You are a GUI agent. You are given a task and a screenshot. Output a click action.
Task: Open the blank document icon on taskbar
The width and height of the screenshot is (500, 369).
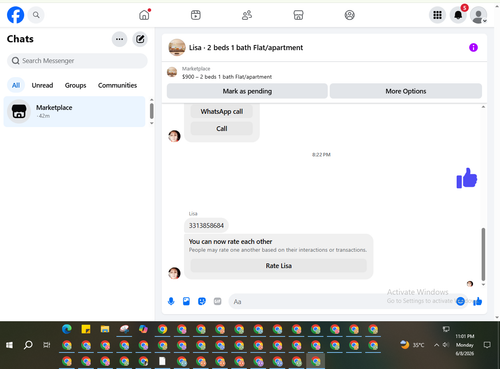pyautogui.click(x=162, y=361)
